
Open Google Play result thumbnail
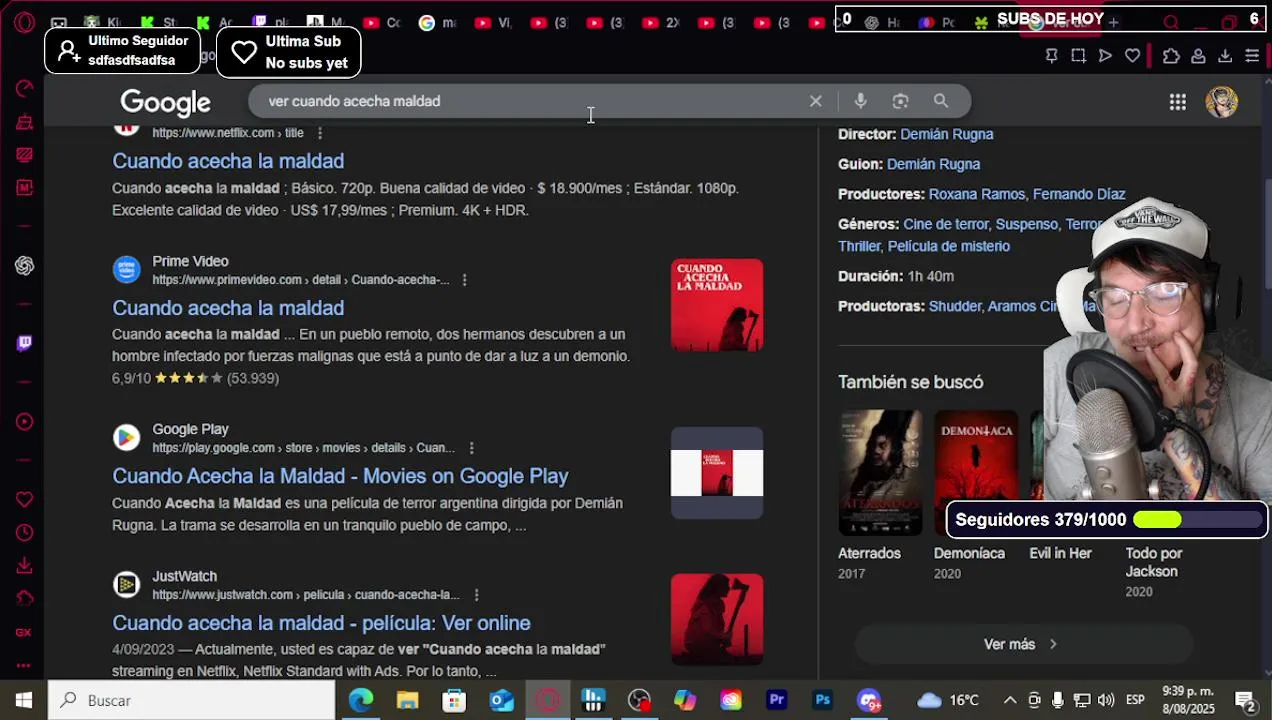coord(717,473)
